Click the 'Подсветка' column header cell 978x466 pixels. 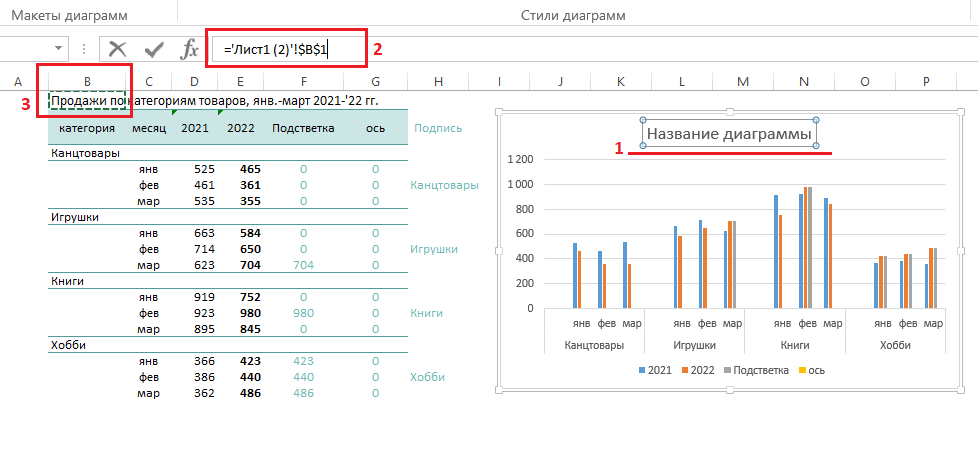(303, 128)
